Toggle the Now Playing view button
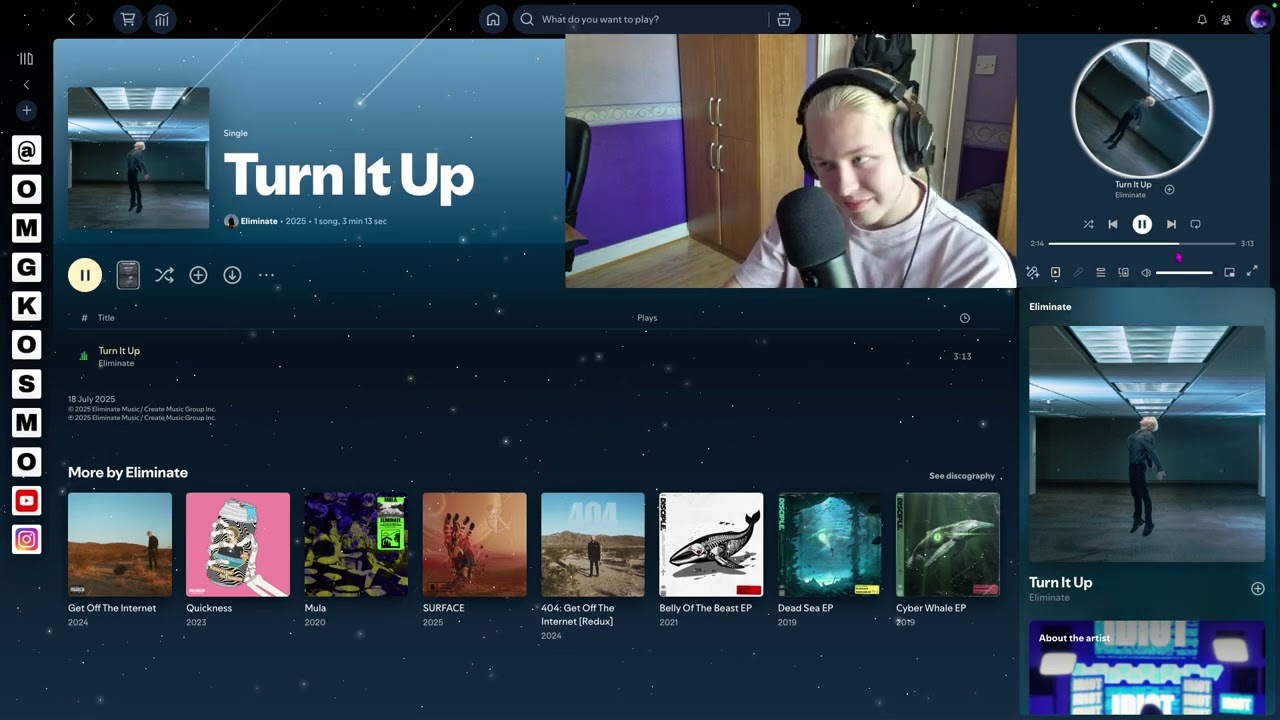Screen dimensions: 1280x720 point(1055,272)
